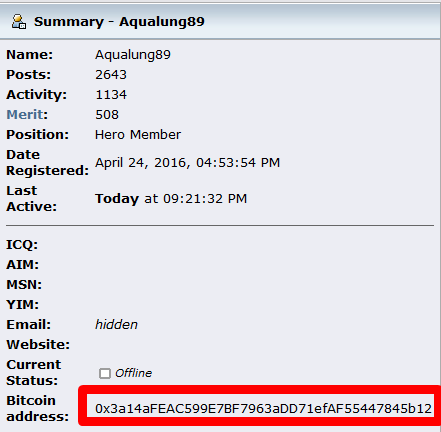Click the Offline status indicator icon
The height and width of the screenshot is (432, 441).
[x=105, y=373]
